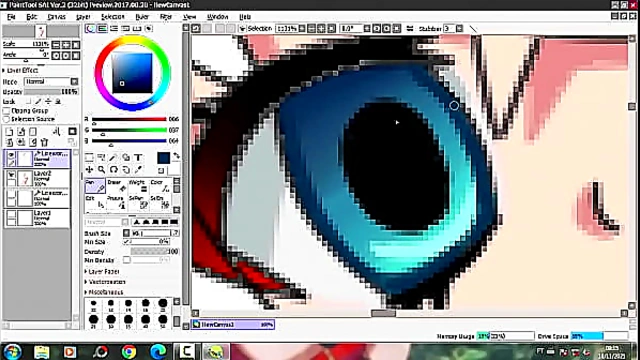Open the Layer menu

83,17
